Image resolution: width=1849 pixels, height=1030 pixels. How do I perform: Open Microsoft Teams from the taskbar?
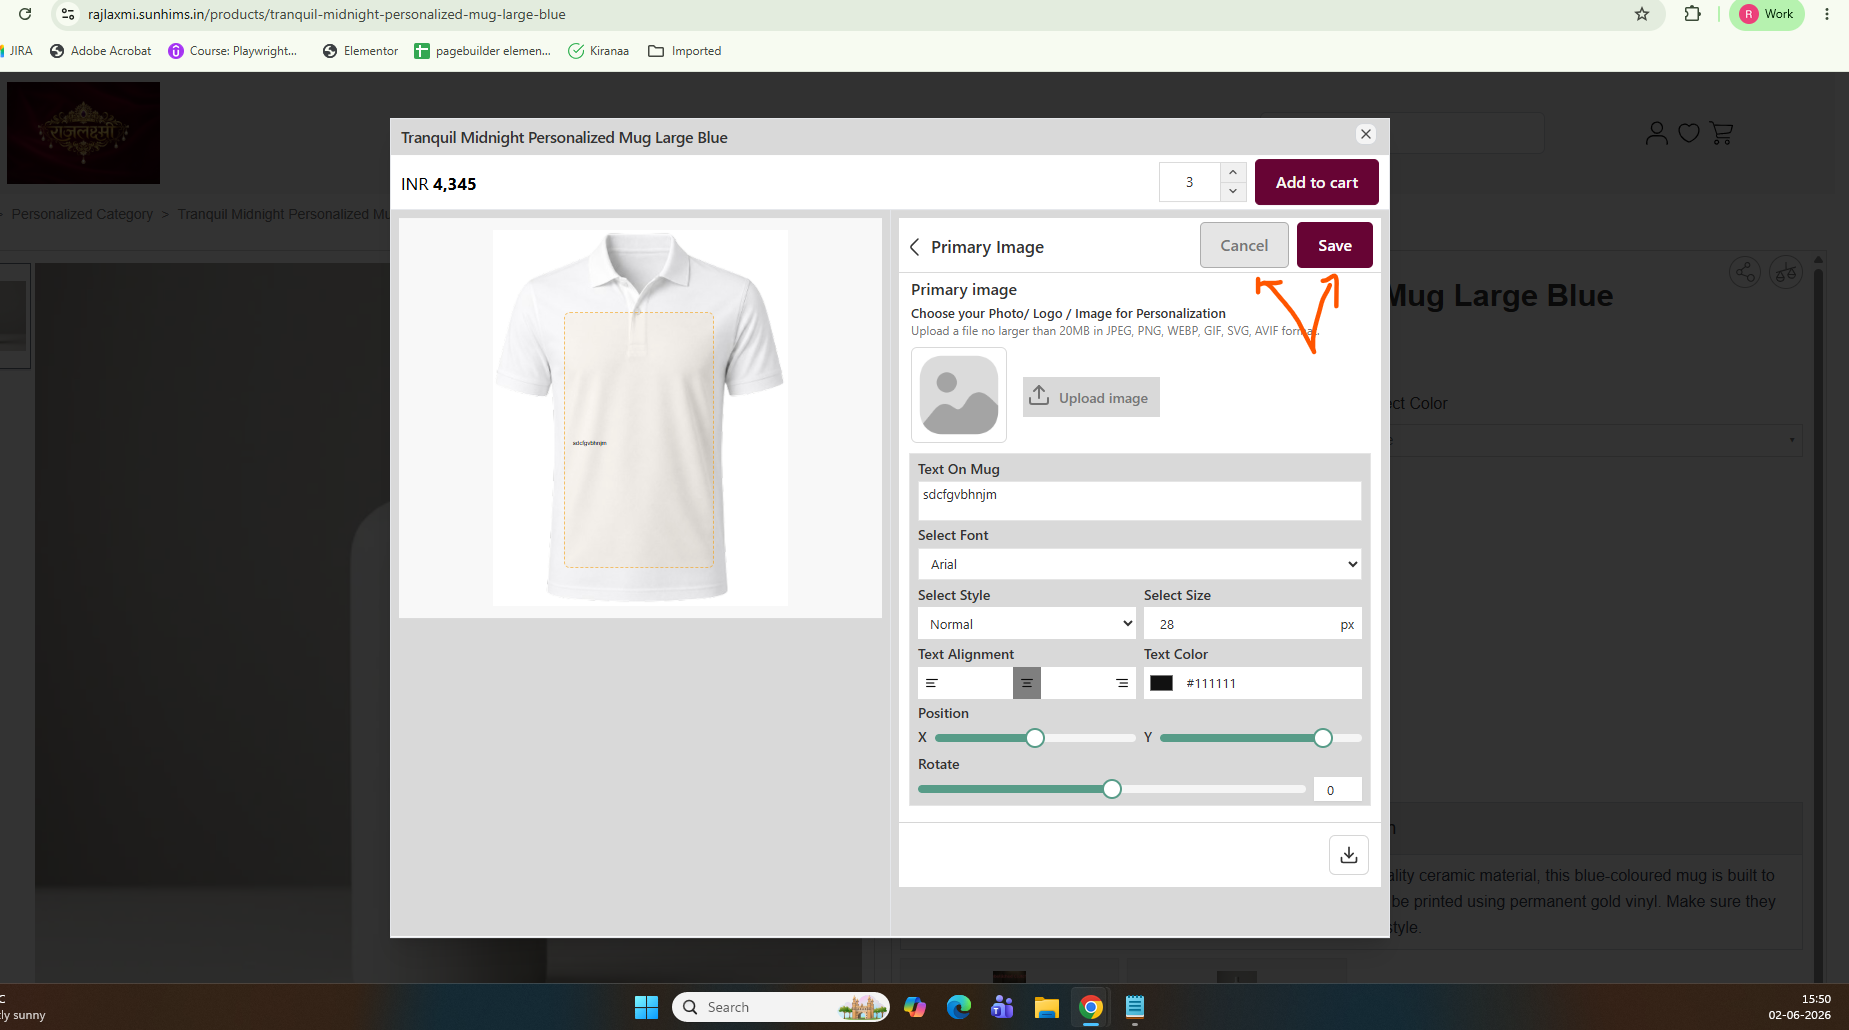point(1002,1007)
